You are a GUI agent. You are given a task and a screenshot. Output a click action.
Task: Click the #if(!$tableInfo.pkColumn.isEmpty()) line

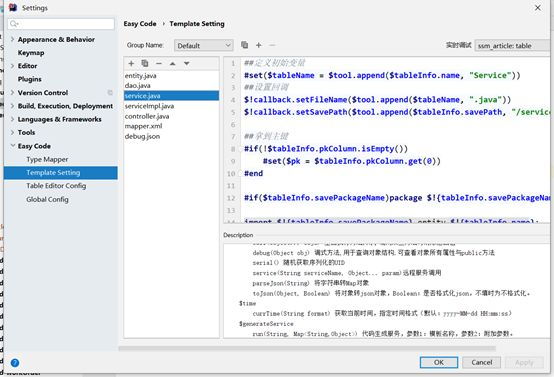[x=326, y=149]
